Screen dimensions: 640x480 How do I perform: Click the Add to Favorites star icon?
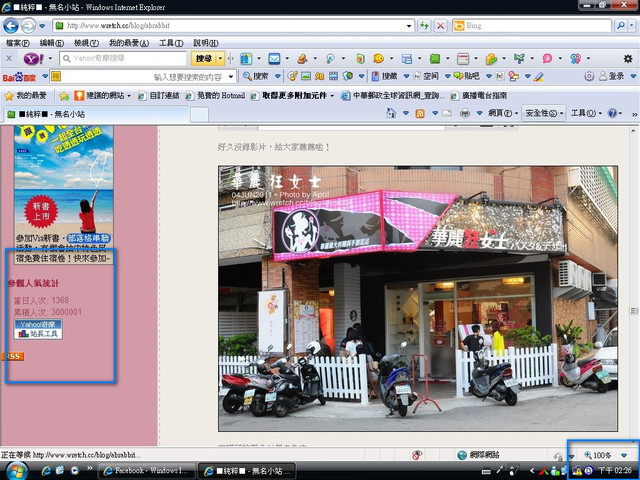(64, 96)
